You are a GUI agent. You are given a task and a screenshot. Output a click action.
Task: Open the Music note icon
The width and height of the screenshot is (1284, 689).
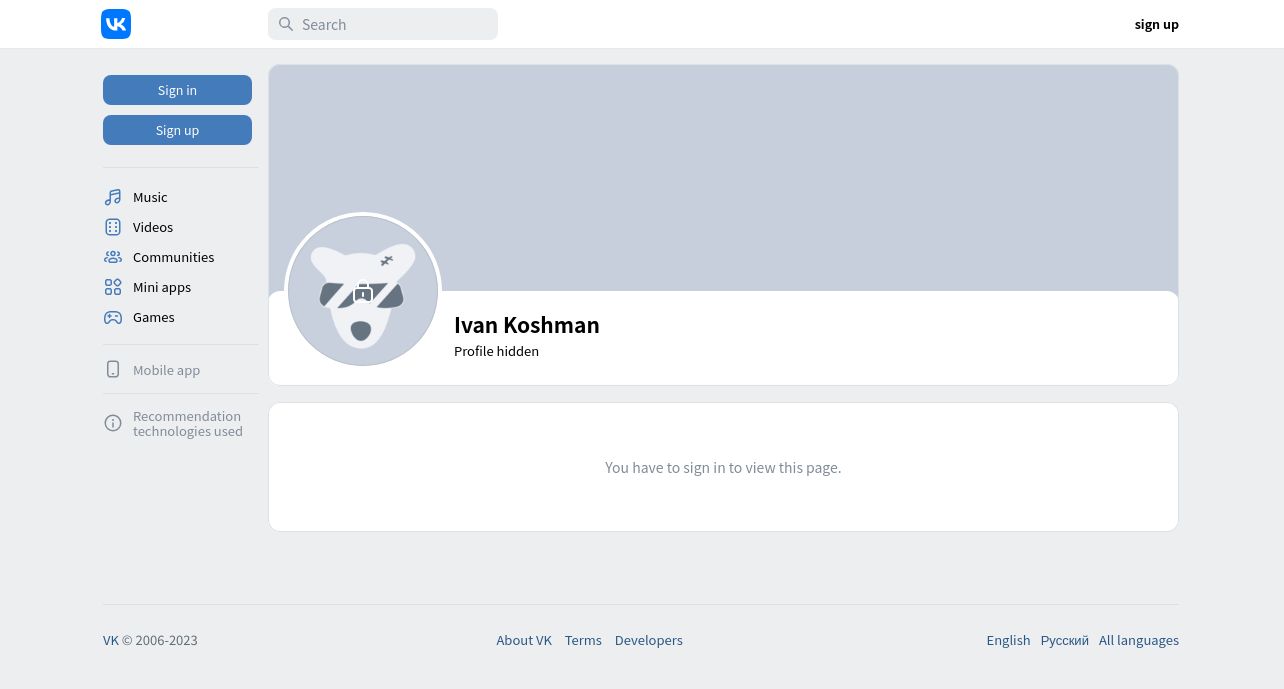(x=113, y=197)
